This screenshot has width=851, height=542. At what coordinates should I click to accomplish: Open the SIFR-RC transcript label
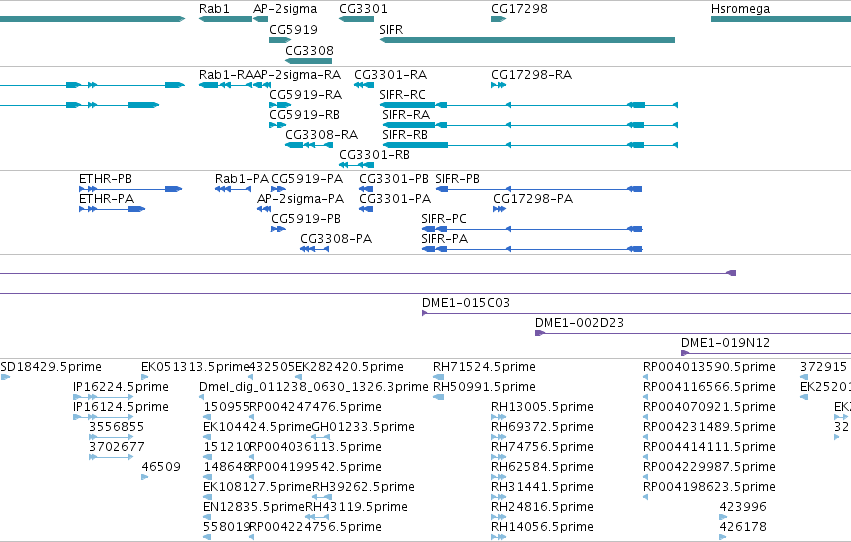click(x=402, y=95)
